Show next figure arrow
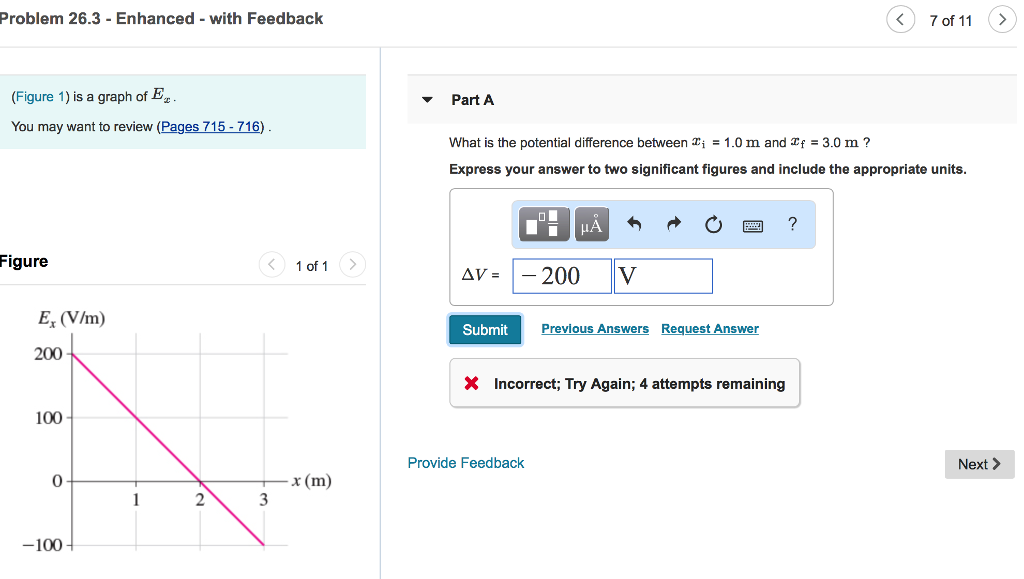1024x579 pixels. click(352, 265)
